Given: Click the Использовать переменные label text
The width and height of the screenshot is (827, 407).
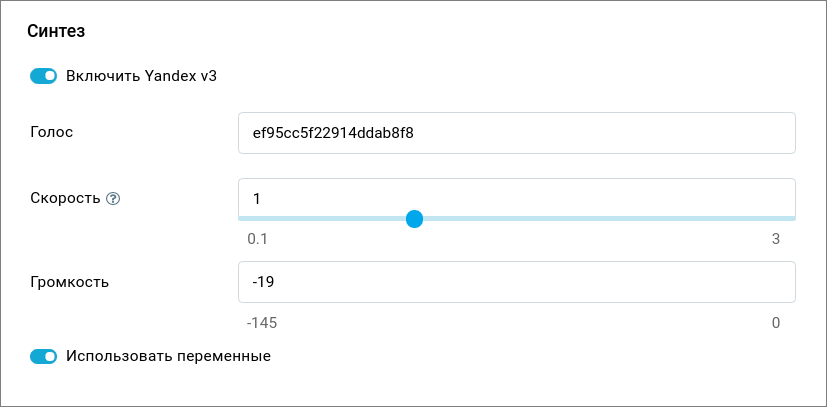Looking at the screenshot, I should click(168, 355).
